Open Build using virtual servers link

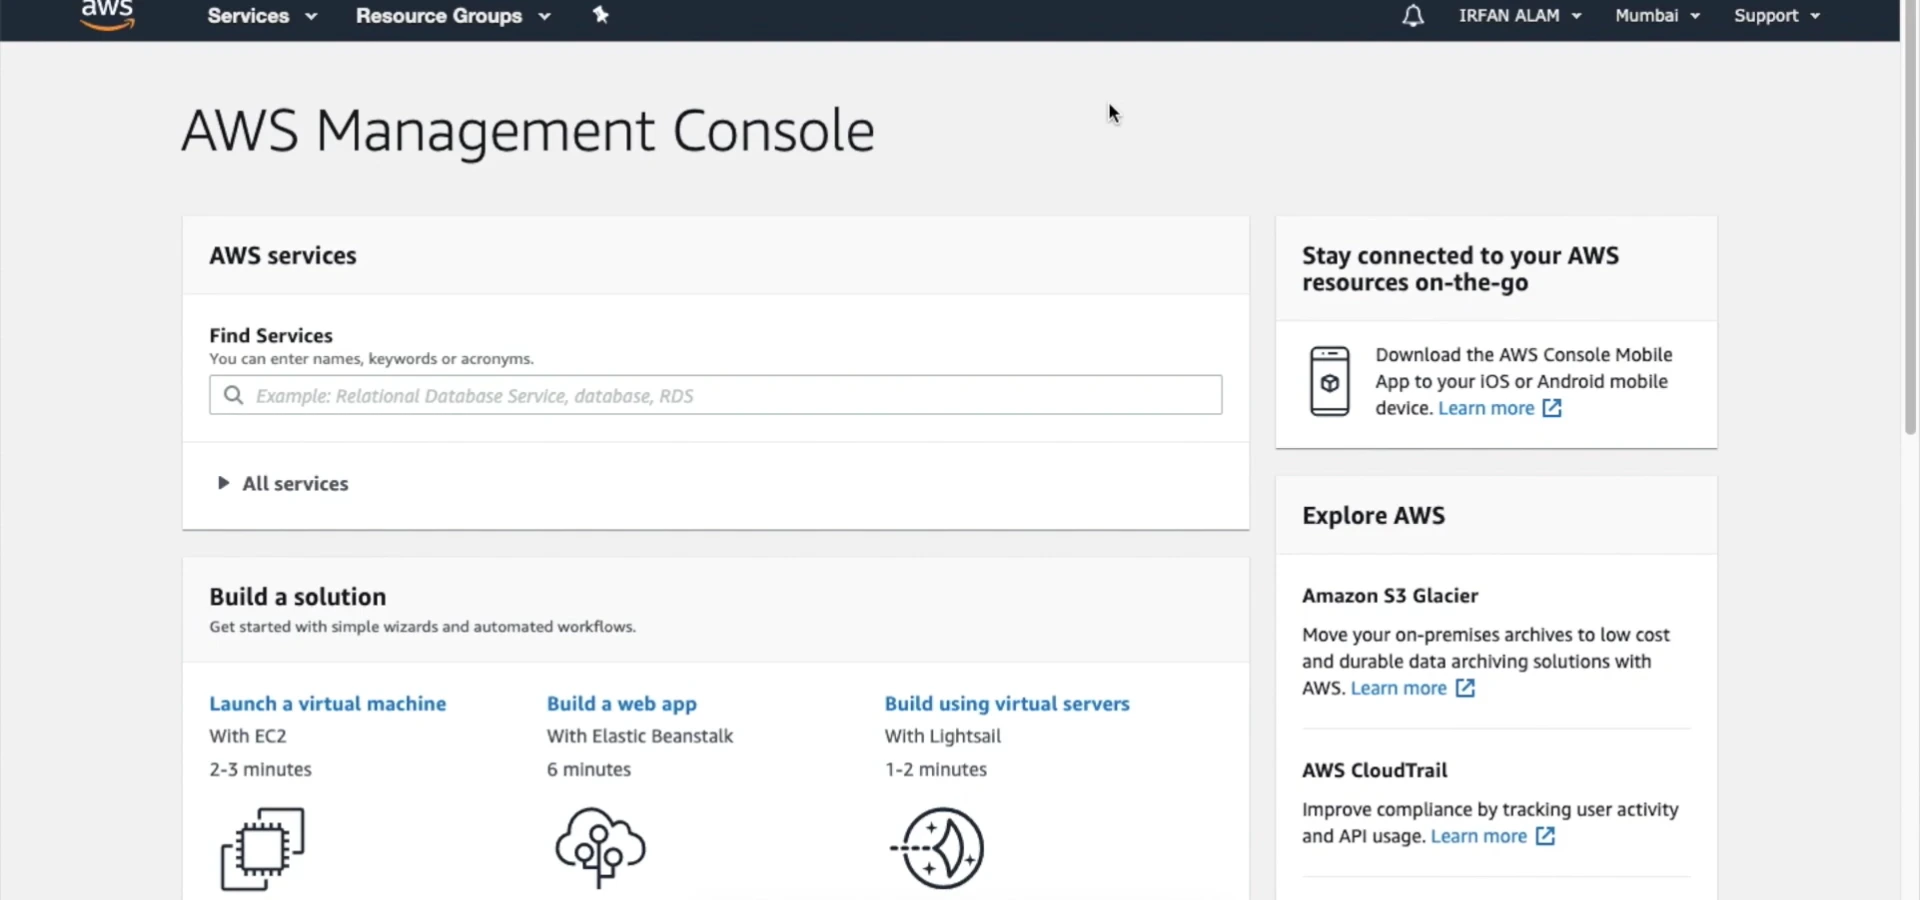coord(1007,704)
